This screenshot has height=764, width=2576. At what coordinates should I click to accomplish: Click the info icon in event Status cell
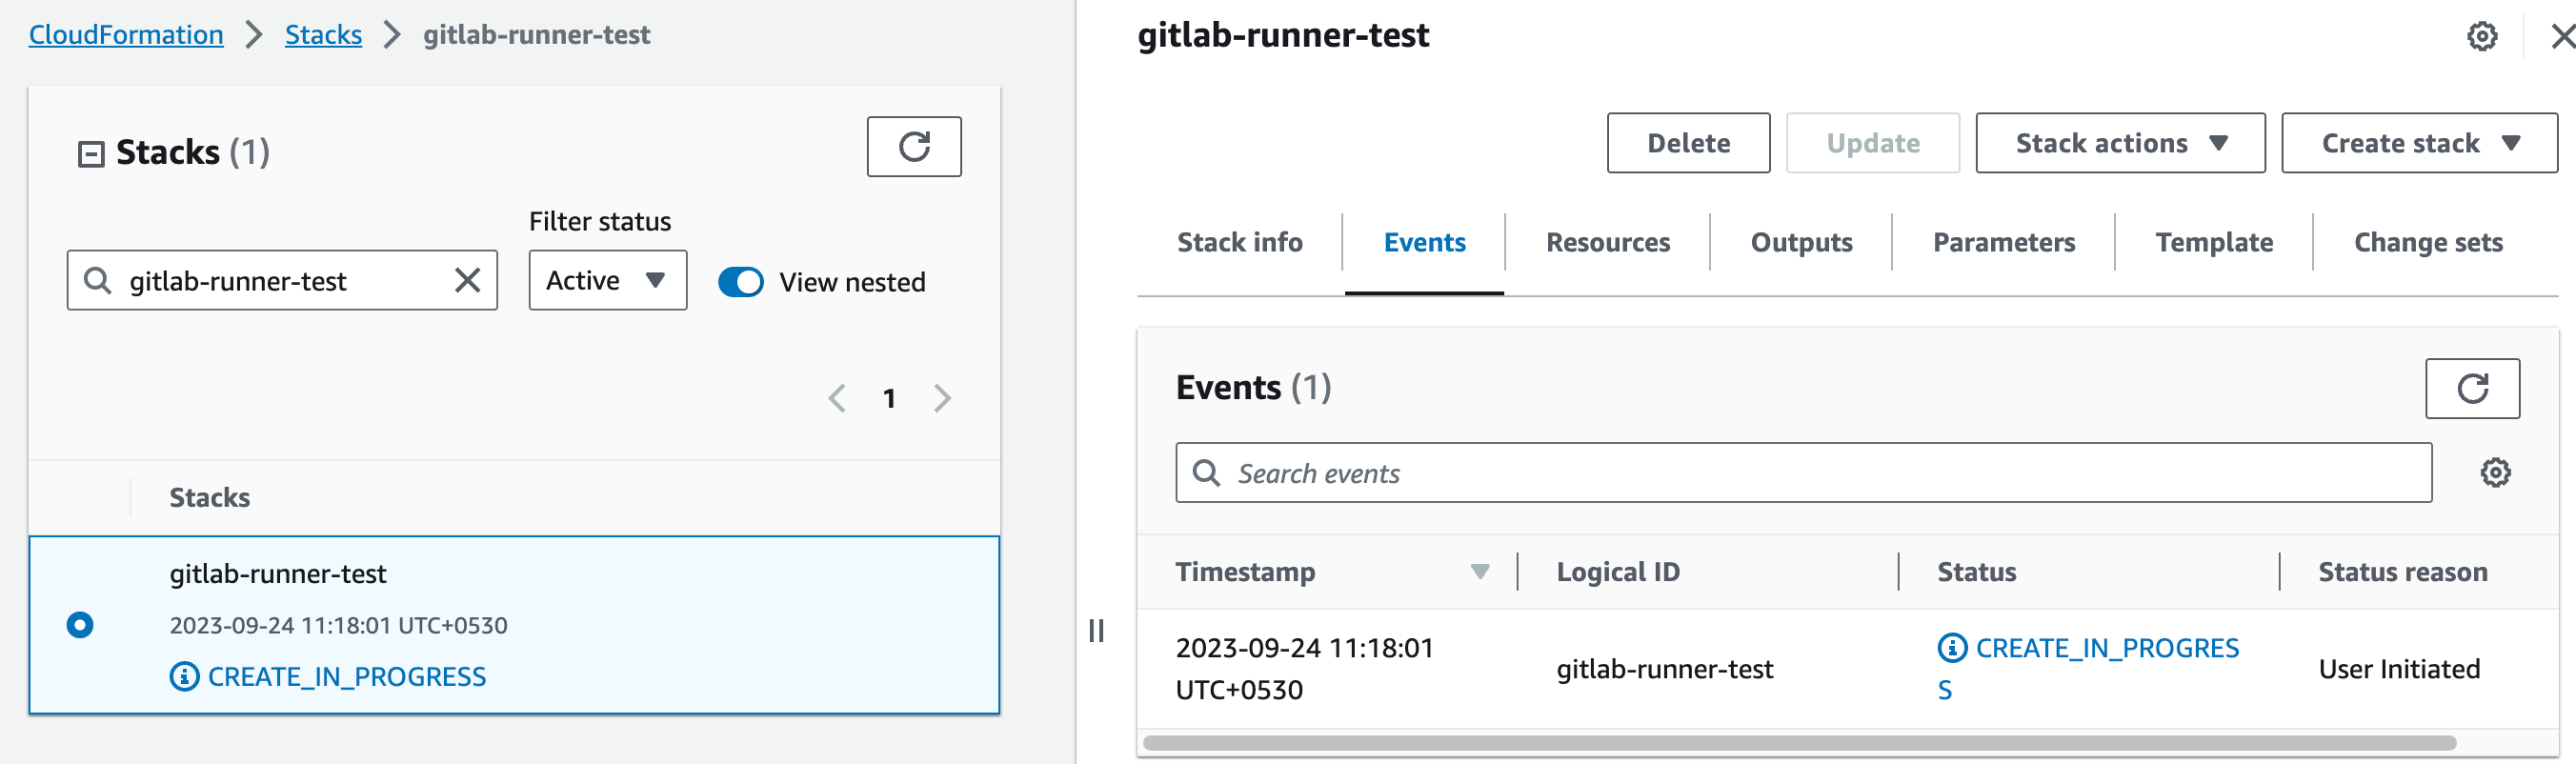tap(1951, 648)
